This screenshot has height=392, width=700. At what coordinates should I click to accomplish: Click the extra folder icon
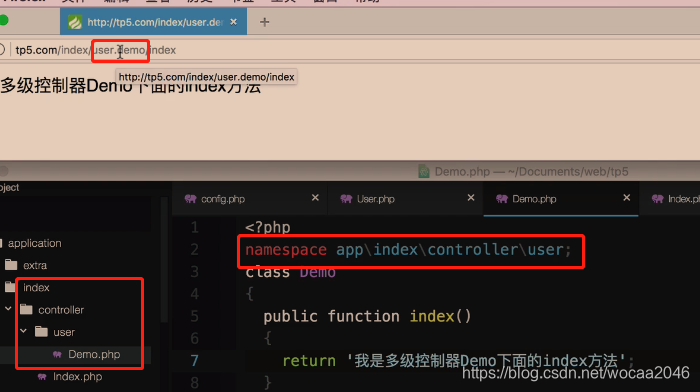(11, 265)
